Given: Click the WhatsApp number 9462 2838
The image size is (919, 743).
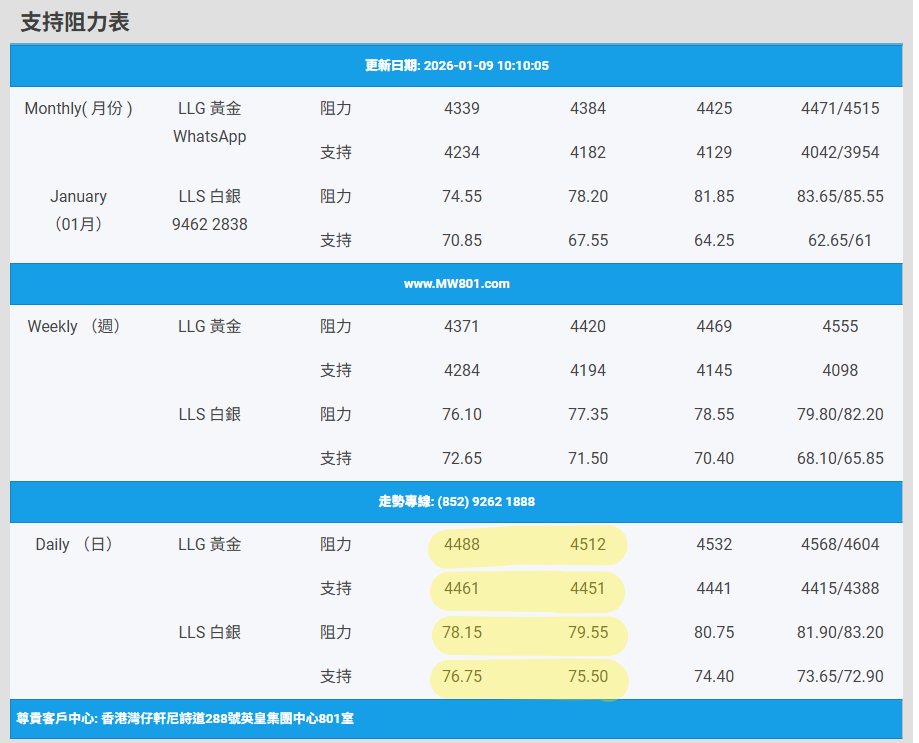Looking at the screenshot, I should tap(209, 224).
